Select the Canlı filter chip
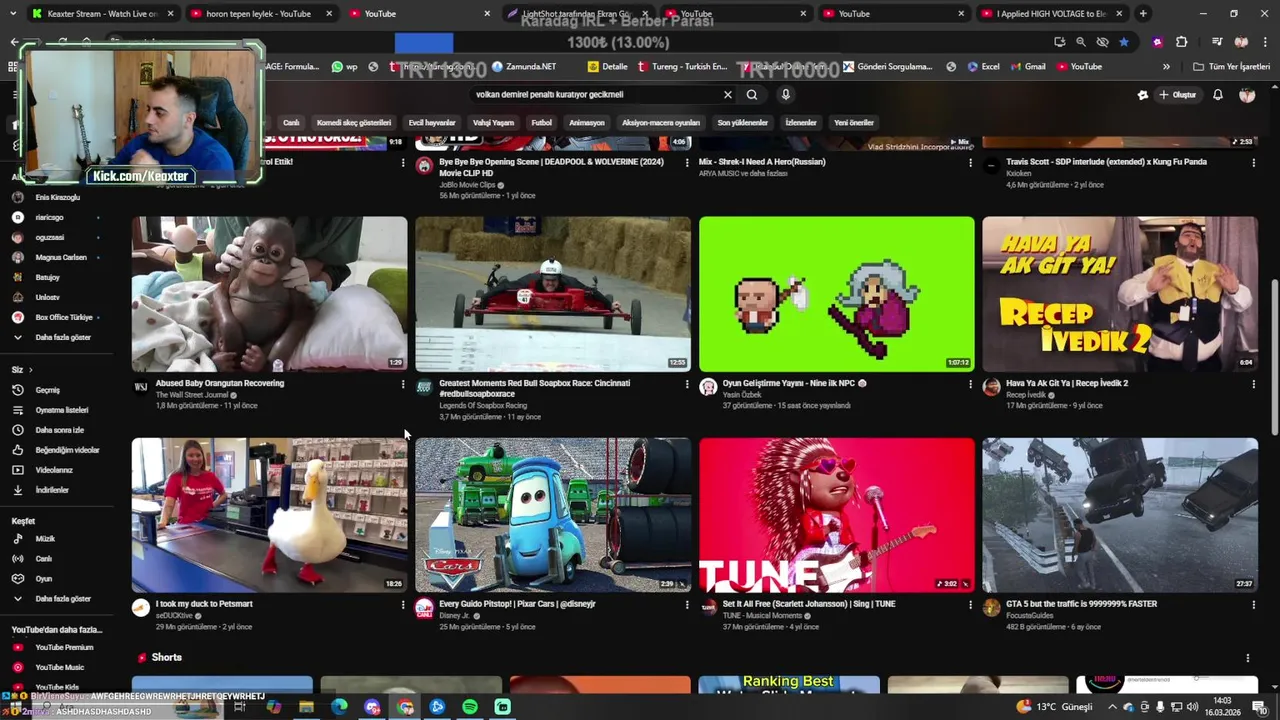The height and width of the screenshot is (720, 1280). (x=291, y=123)
